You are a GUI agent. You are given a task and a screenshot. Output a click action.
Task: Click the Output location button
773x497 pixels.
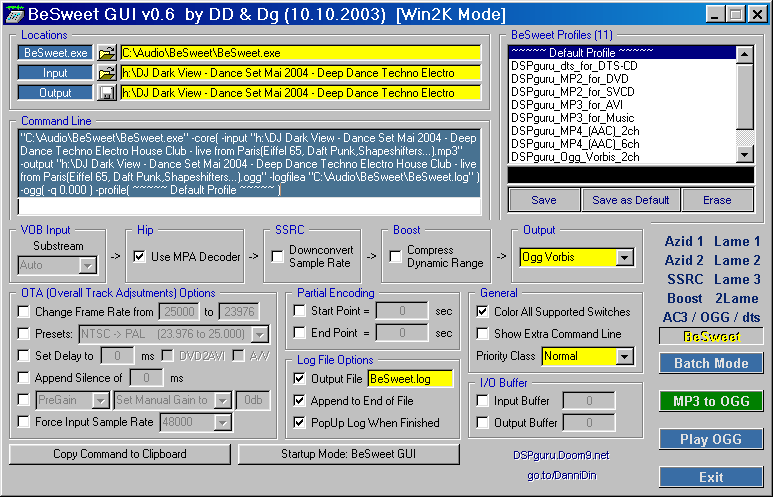point(55,93)
